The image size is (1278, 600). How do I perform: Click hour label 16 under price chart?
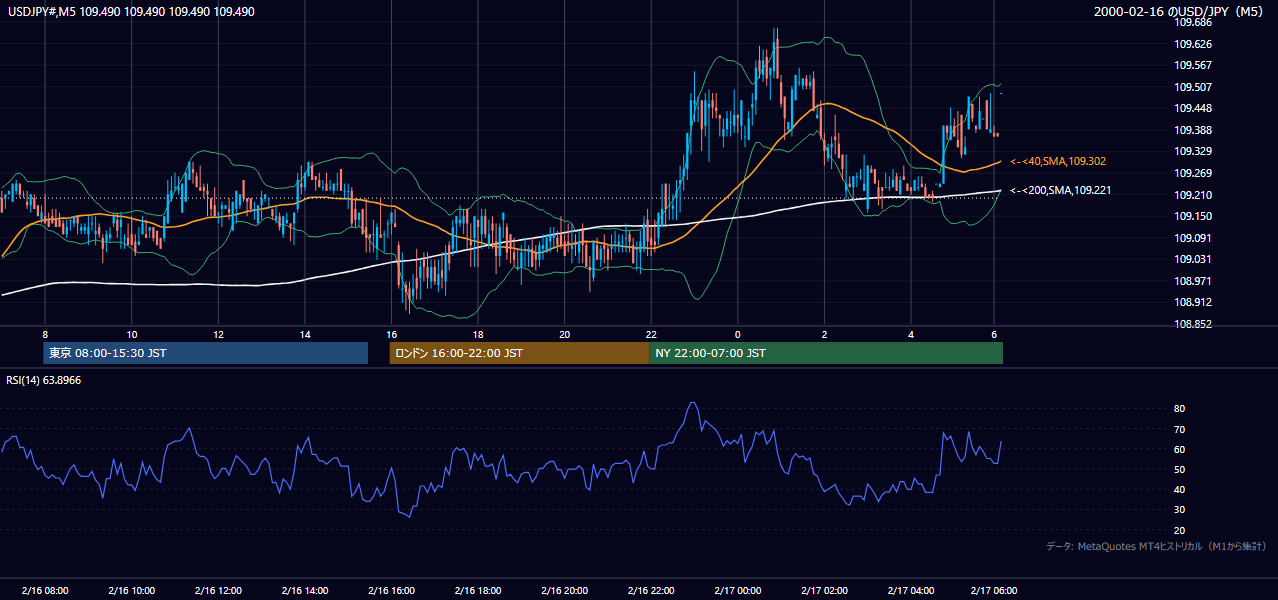[x=391, y=334]
